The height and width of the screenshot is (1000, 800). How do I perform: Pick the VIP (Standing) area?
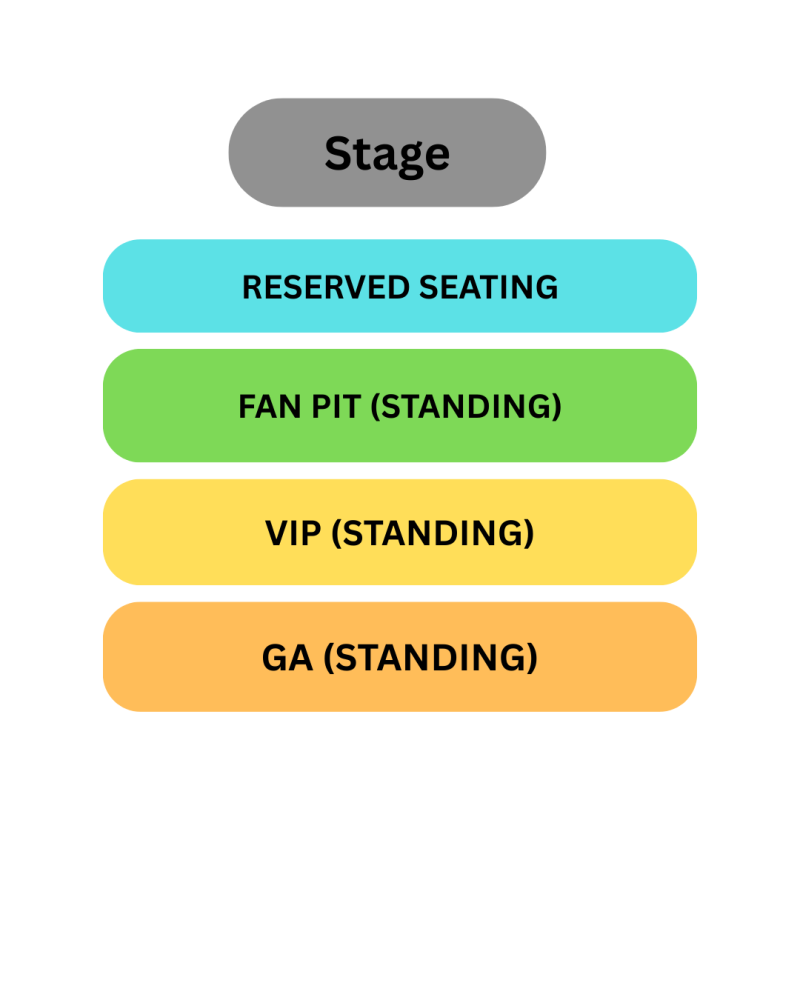point(400,532)
